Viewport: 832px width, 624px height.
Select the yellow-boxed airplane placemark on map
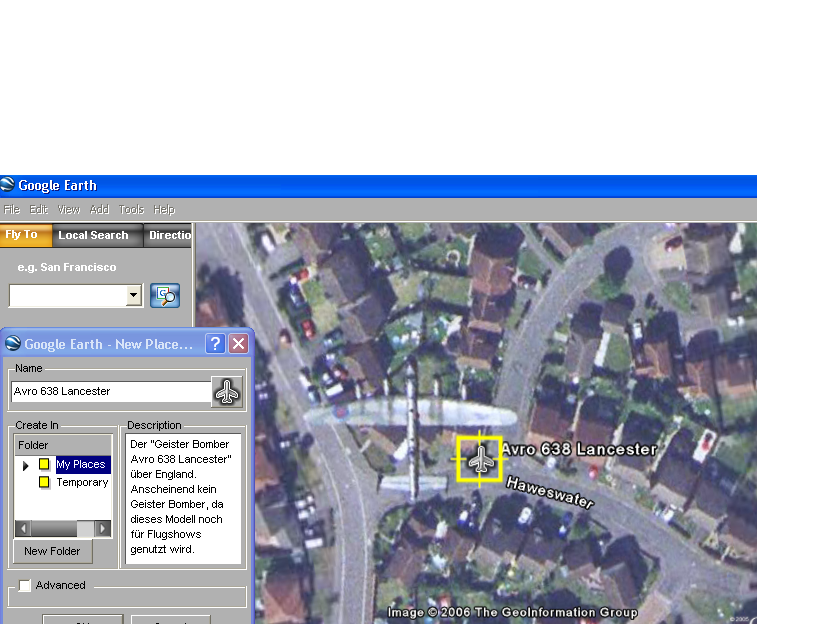(x=480, y=460)
